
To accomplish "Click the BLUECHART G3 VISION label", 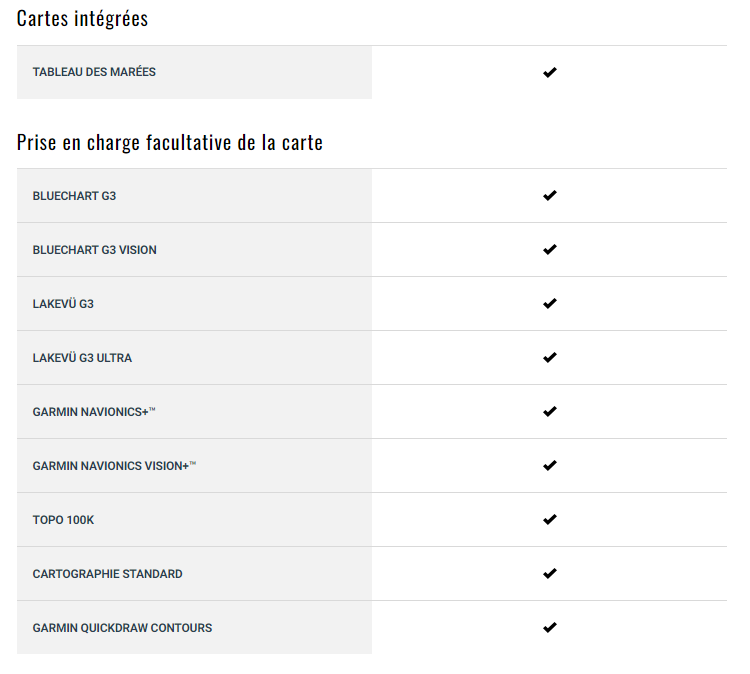I will tap(95, 250).
